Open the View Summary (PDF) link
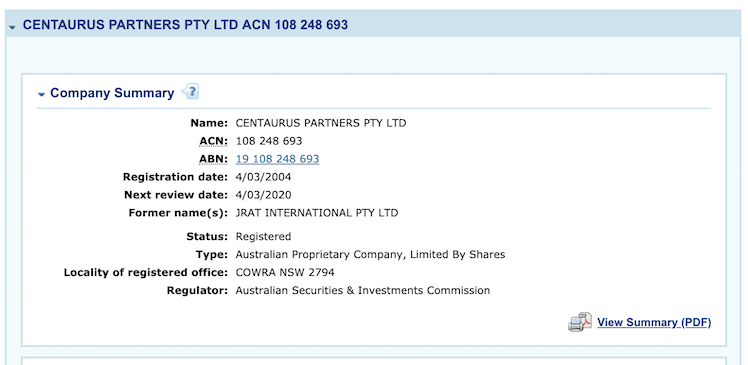Image resolution: width=748 pixels, height=365 pixels. coord(654,323)
